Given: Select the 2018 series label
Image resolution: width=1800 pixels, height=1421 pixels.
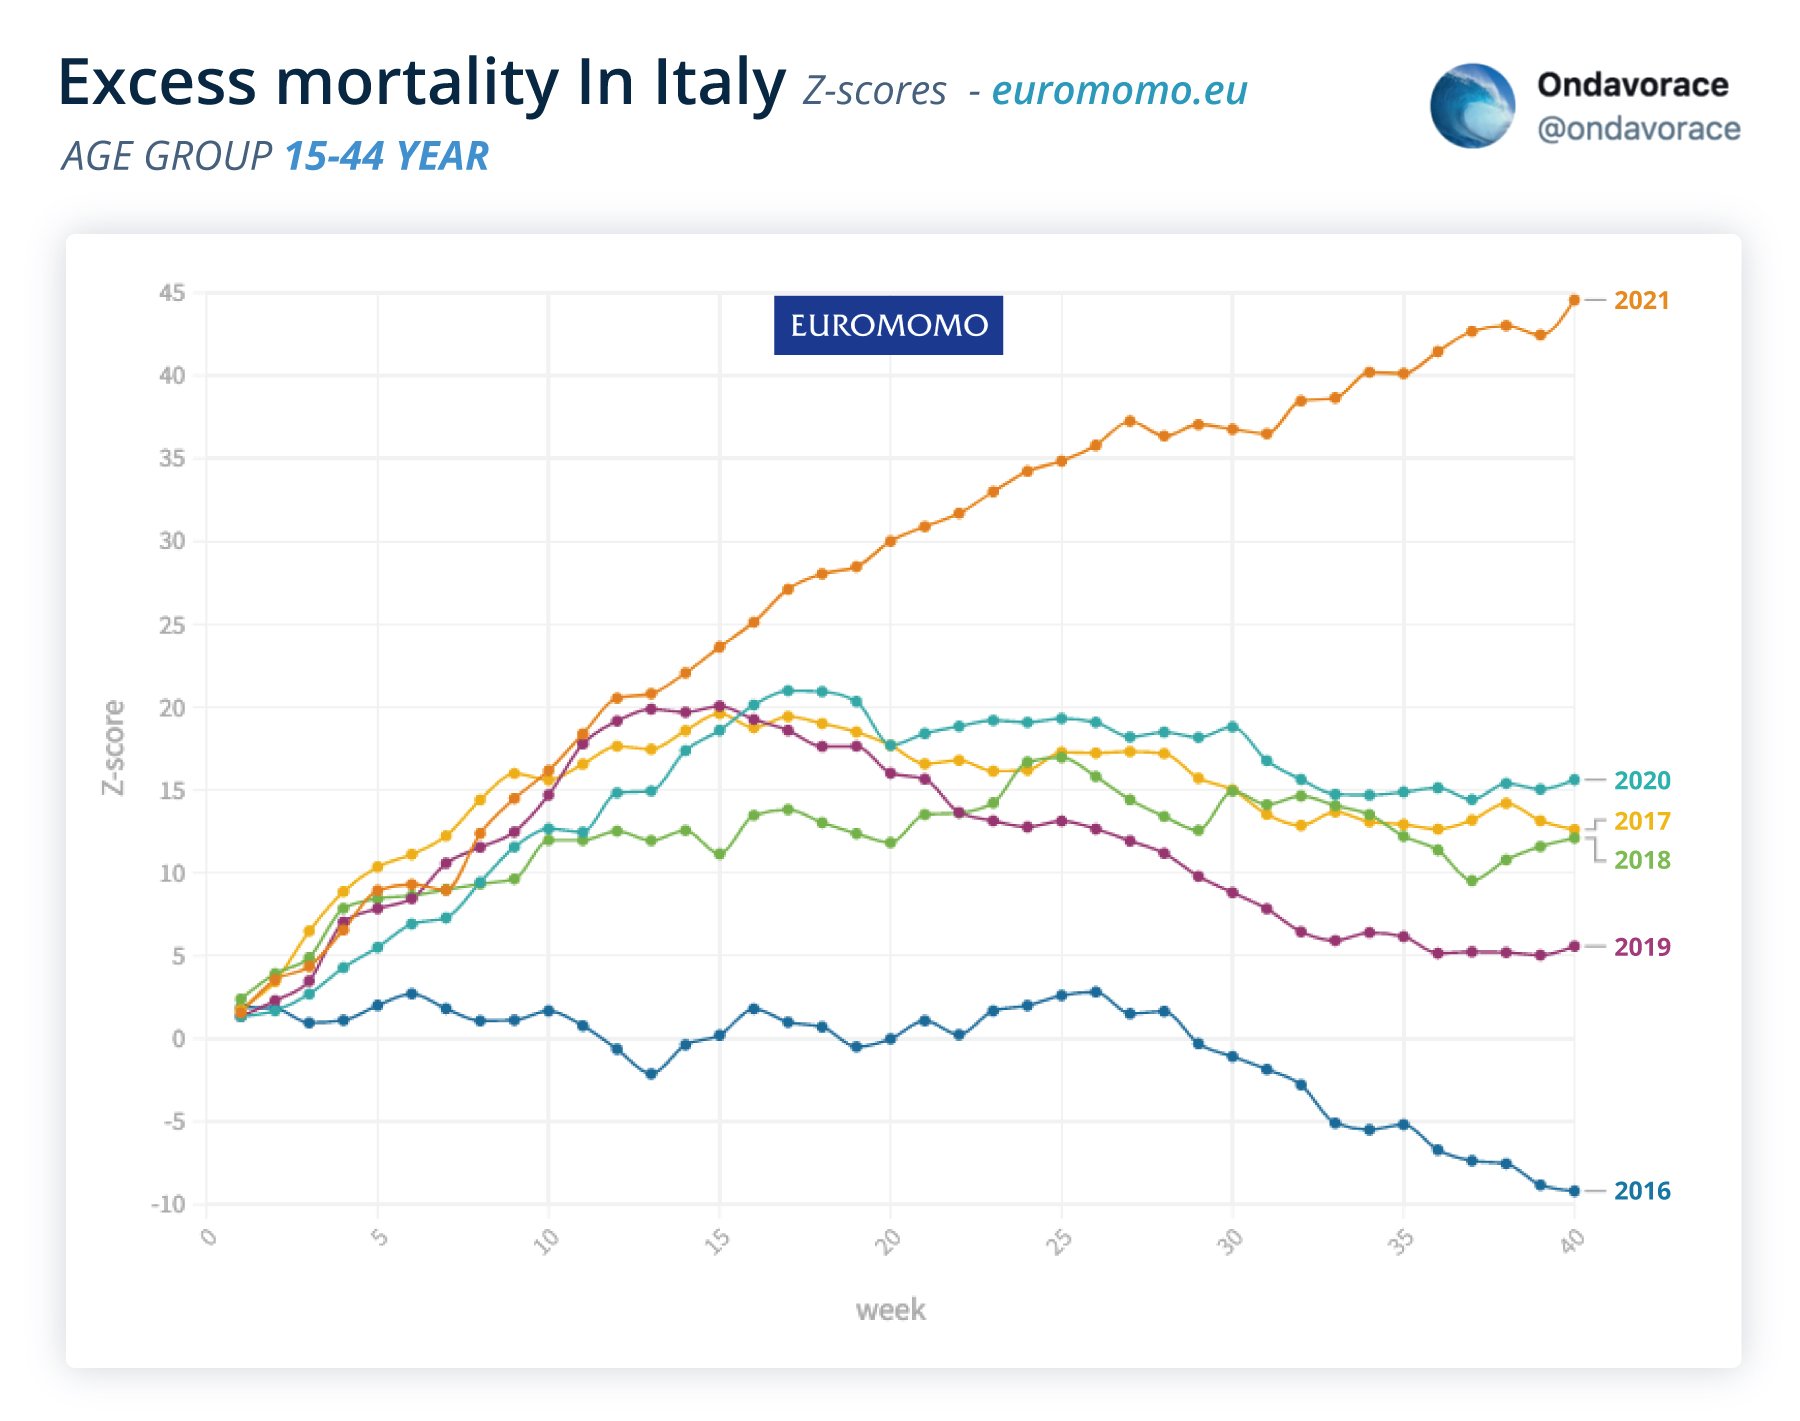Looking at the screenshot, I should pos(1641,860).
